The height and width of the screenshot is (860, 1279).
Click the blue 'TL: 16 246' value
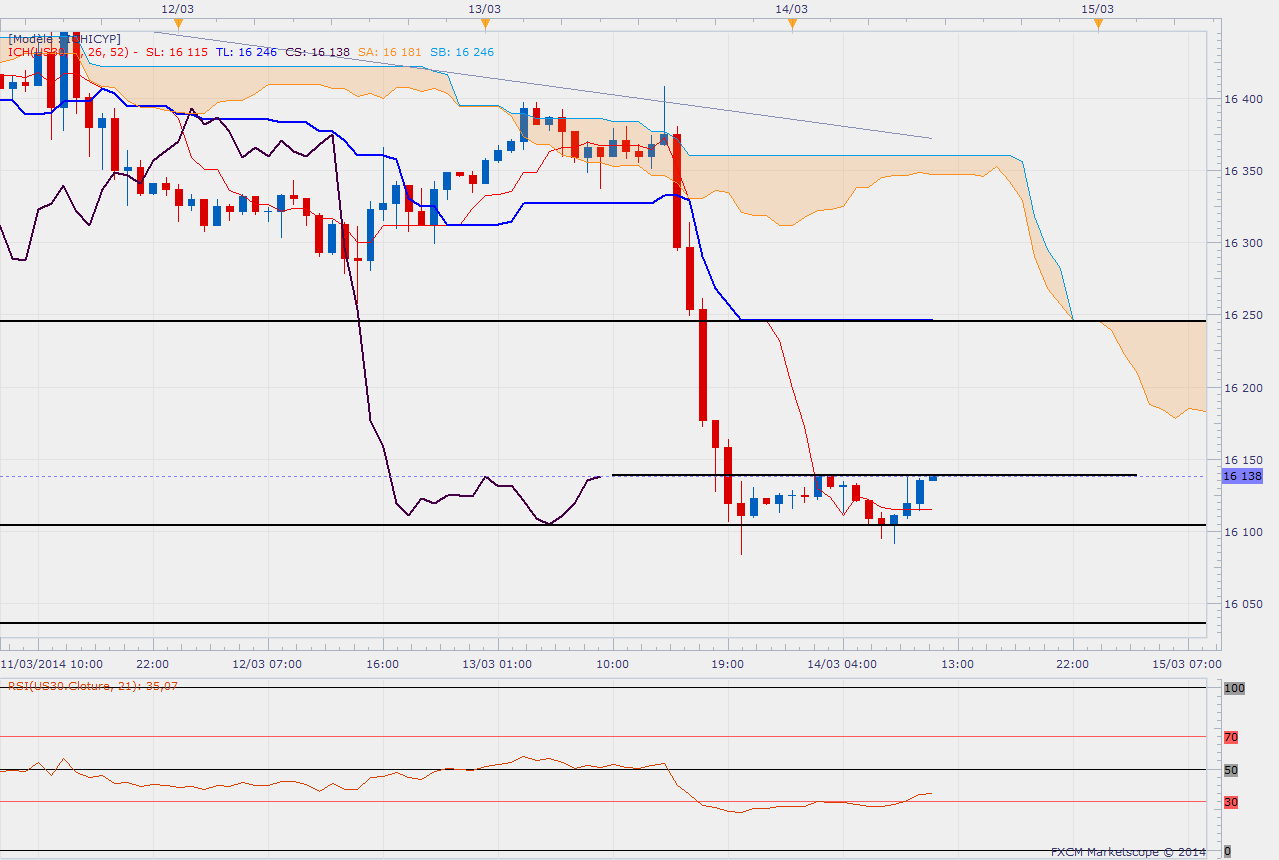(246, 52)
